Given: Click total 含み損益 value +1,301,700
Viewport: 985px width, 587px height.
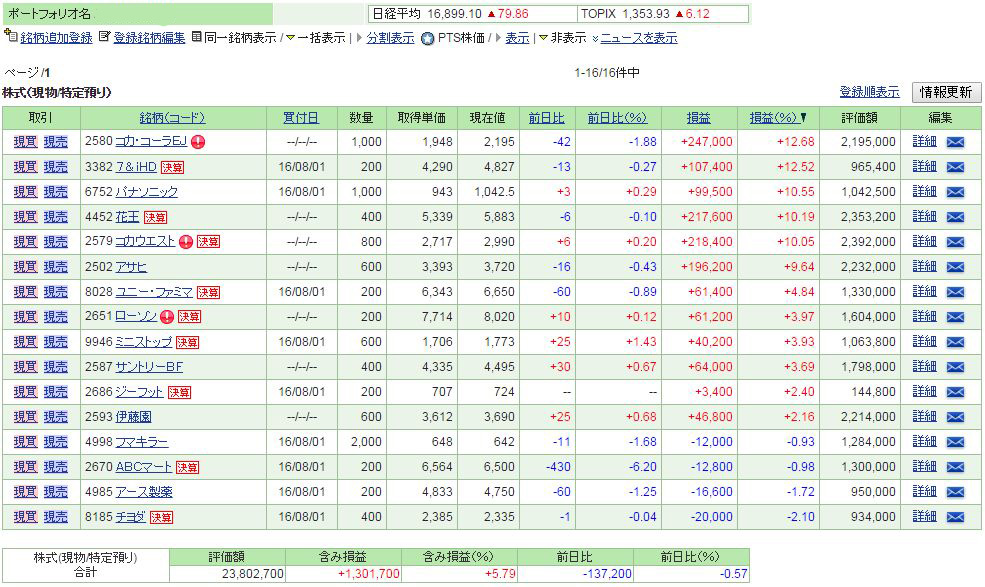Looking at the screenshot, I should coord(369,574).
